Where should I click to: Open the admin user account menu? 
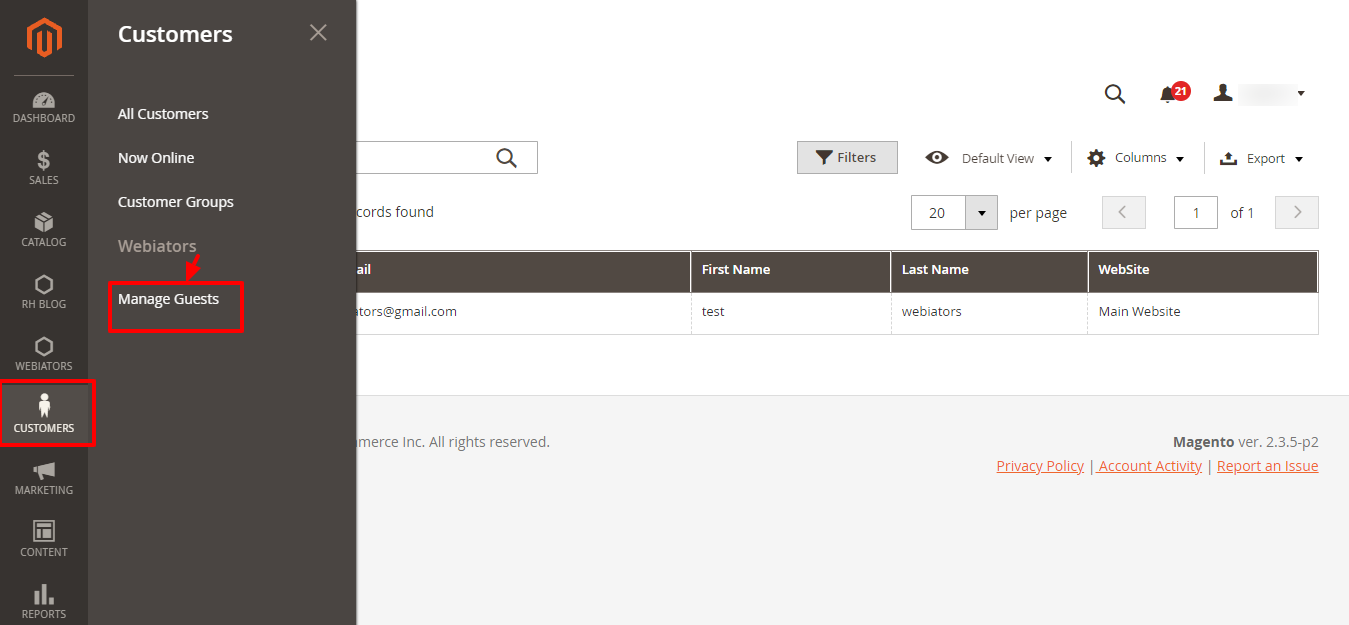(x=1259, y=93)
